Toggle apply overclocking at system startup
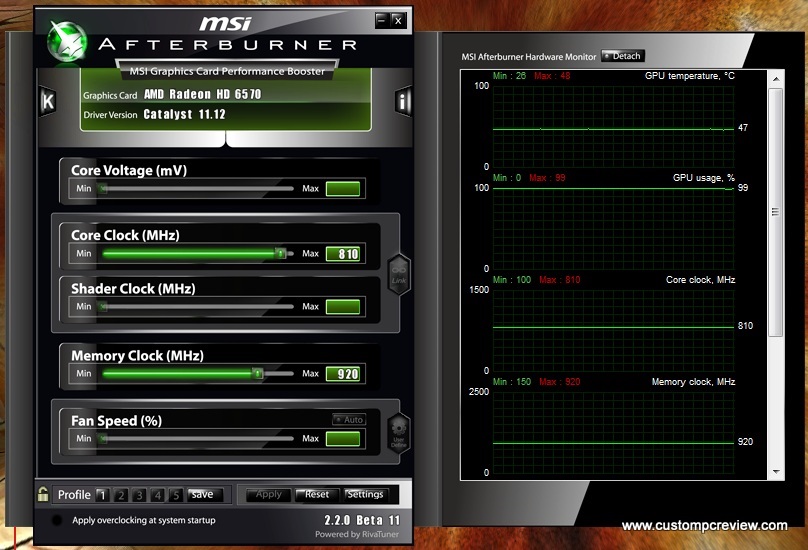Viewport: 808px width, 550px height. (x=57, y=520)
